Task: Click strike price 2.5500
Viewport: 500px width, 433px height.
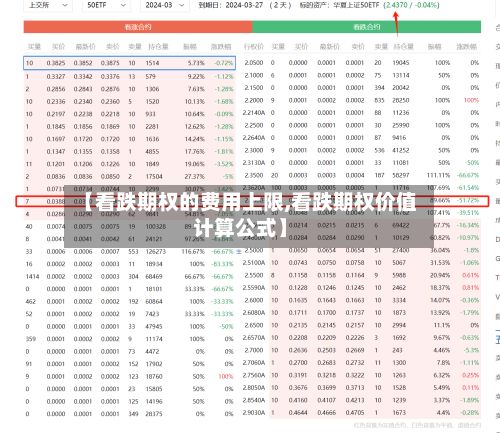Action: pos(254,275)
